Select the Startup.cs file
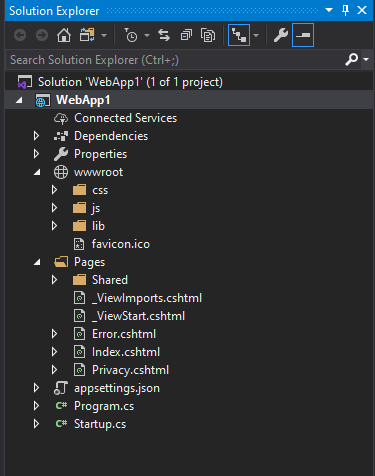Viewport: 375px width, 476px height. coord(100,424)
